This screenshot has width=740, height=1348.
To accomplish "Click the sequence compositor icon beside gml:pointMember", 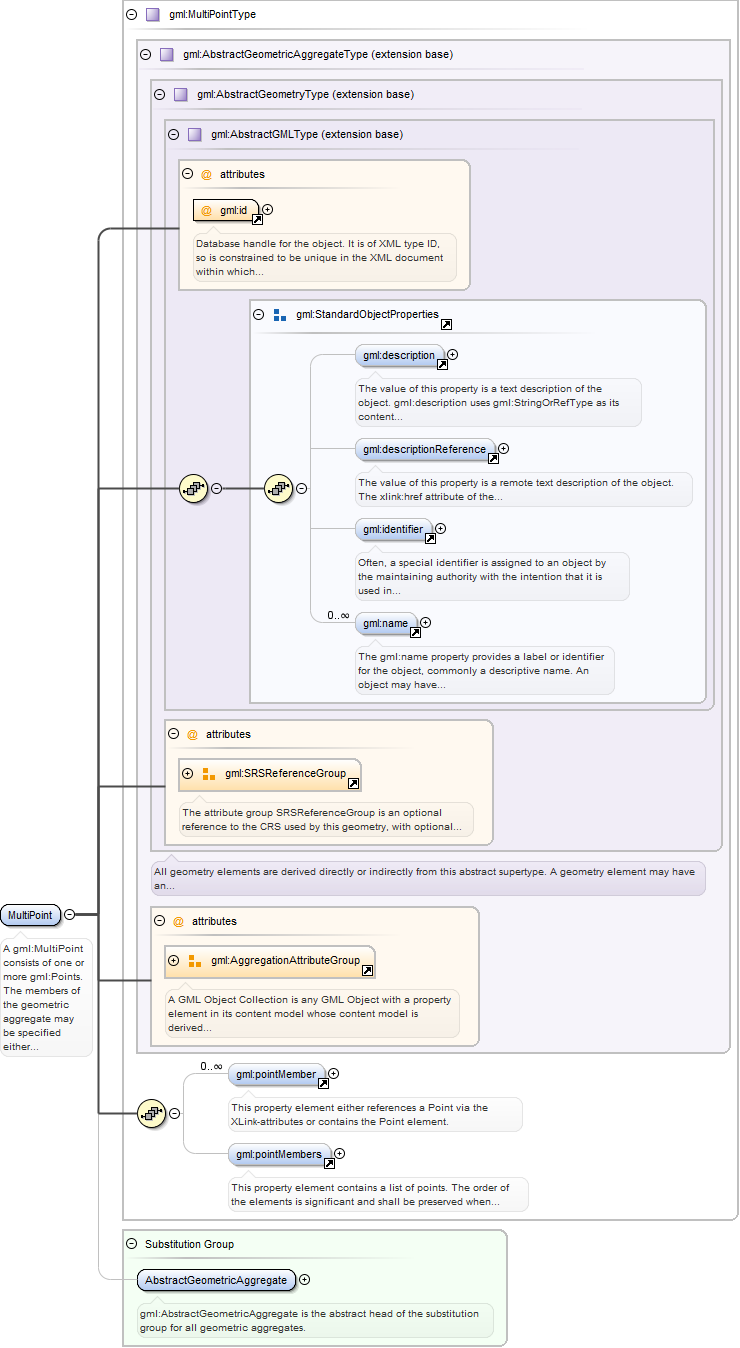I will tap(151, 1113).
